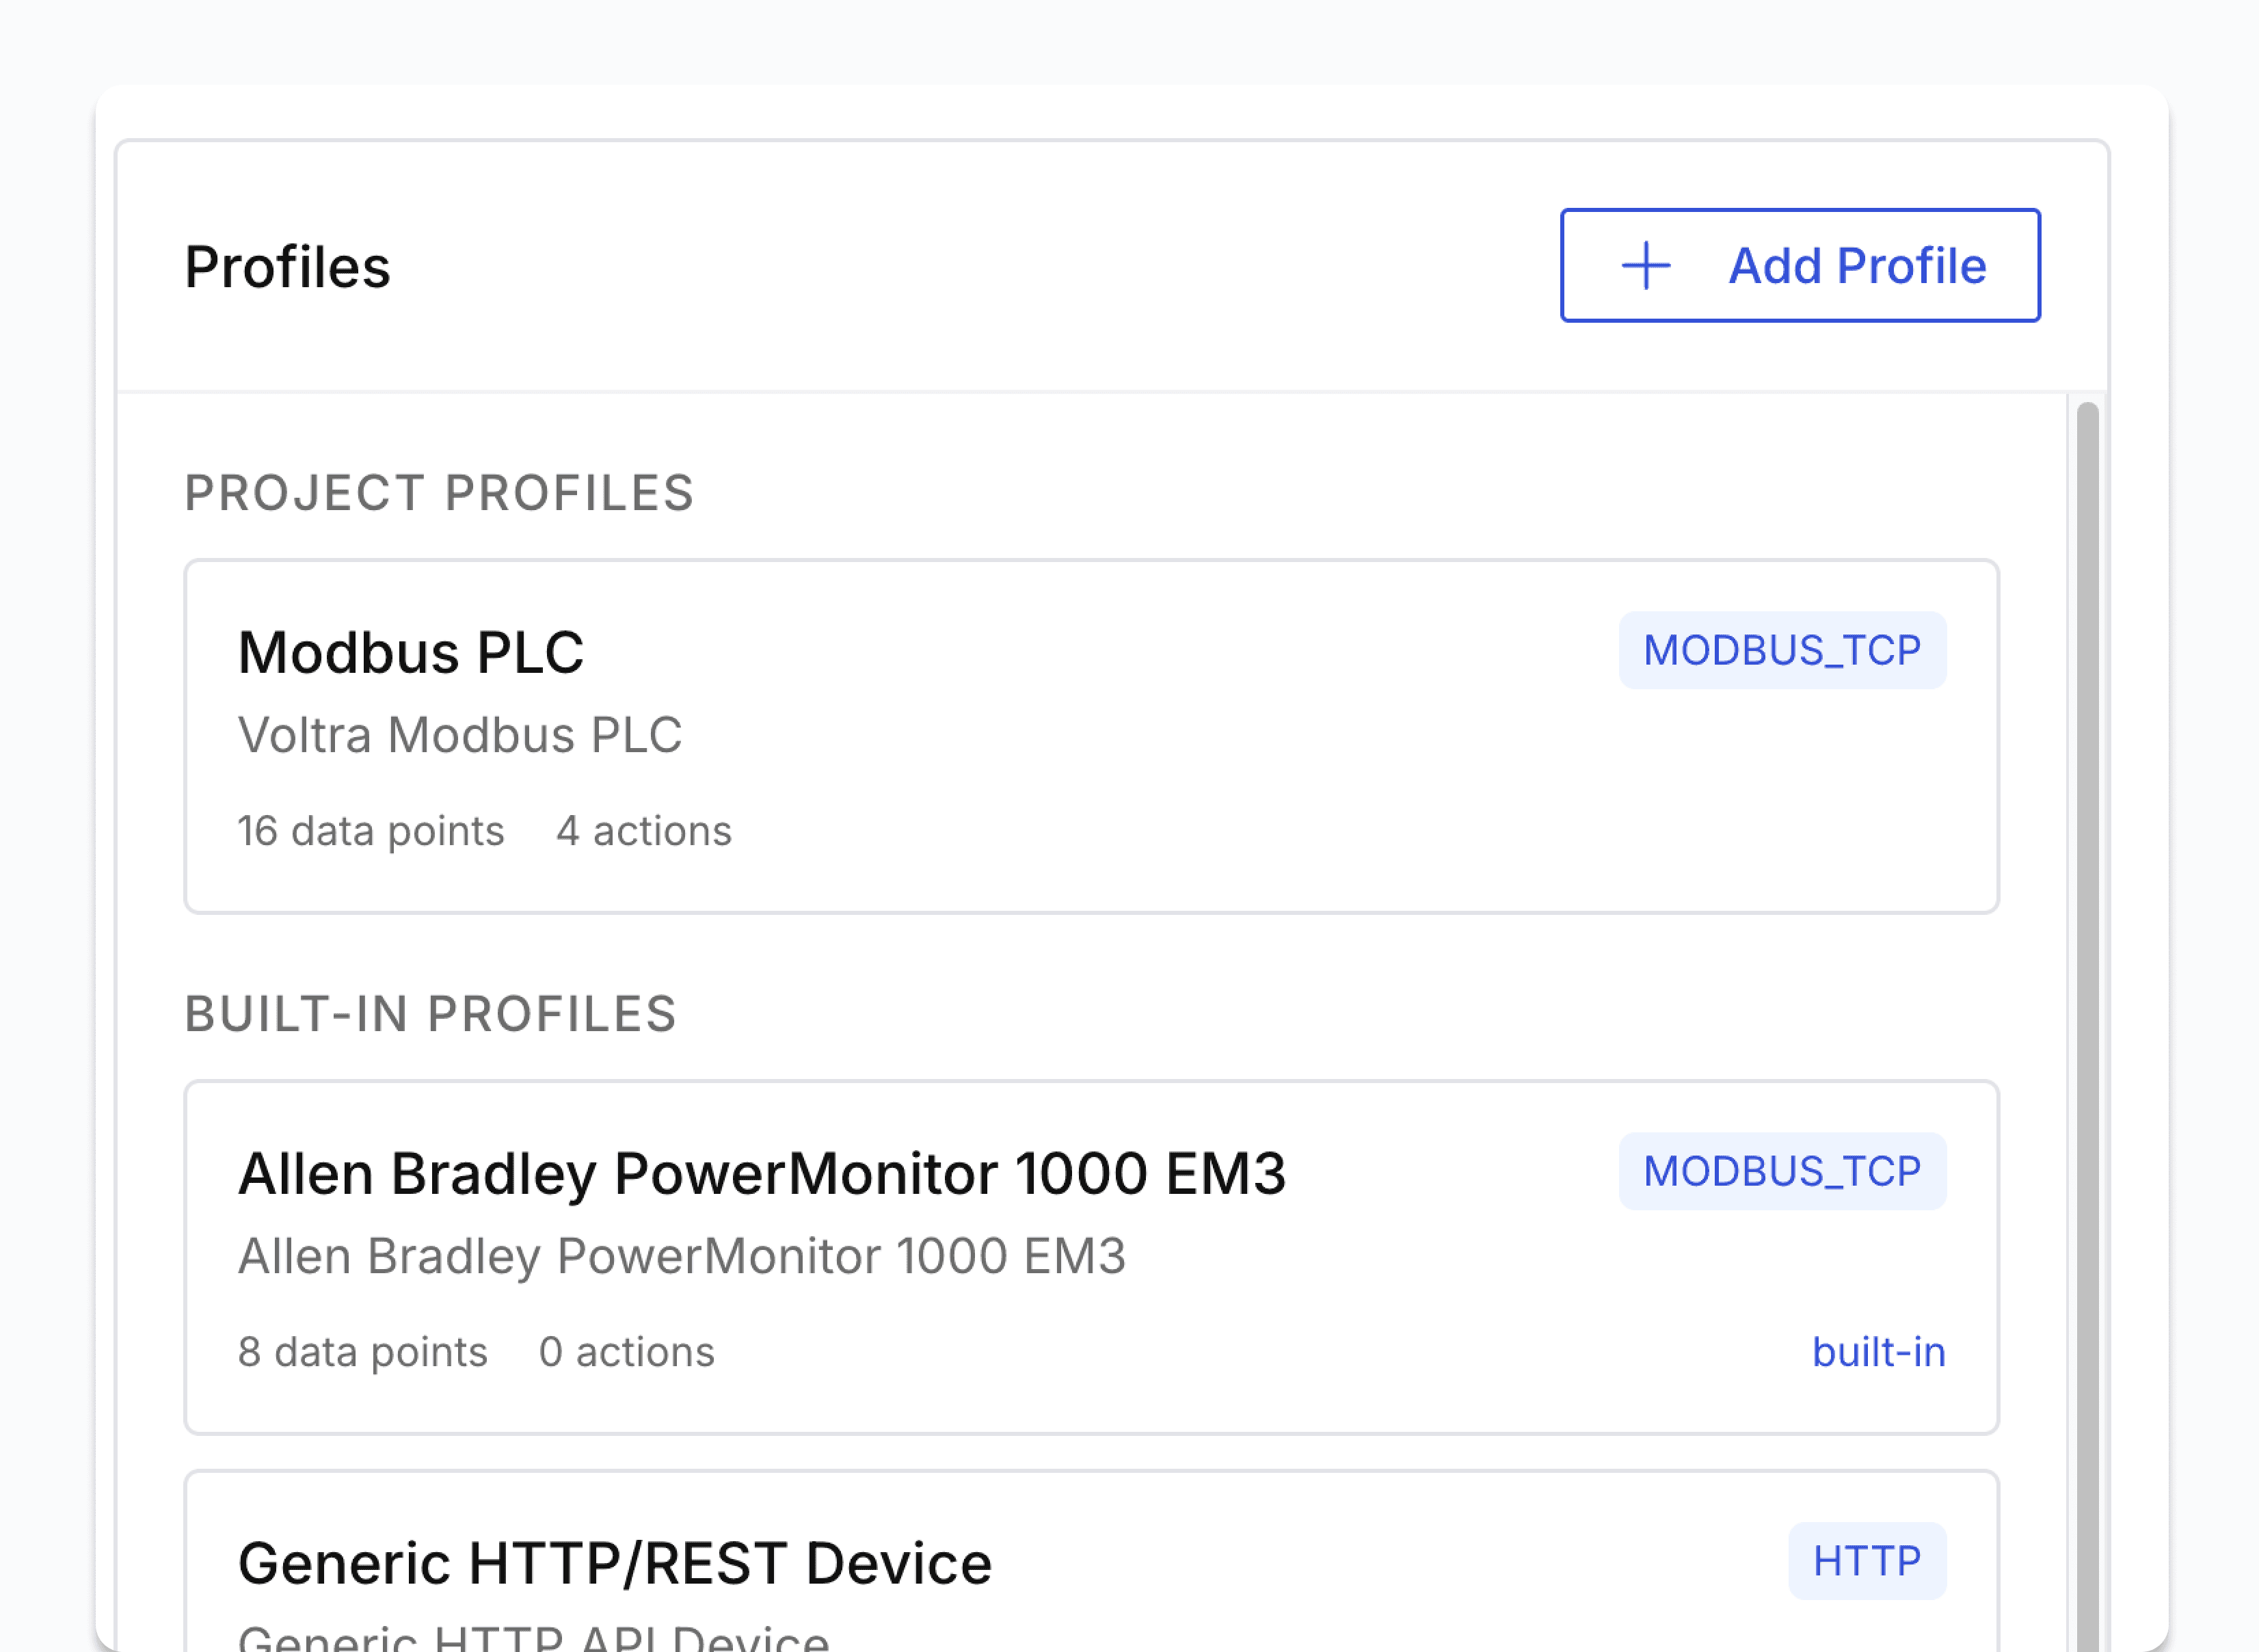Select the Voltra Modbus PLC description
Viewport: 2259px width, 1652px height.
pos(459,735)
